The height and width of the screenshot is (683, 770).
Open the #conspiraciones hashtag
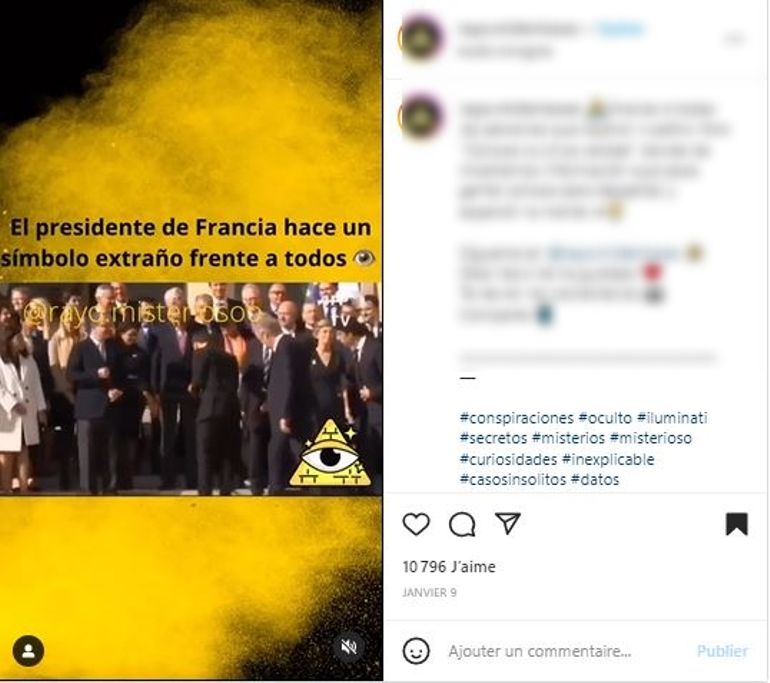[x=517, y=418]
